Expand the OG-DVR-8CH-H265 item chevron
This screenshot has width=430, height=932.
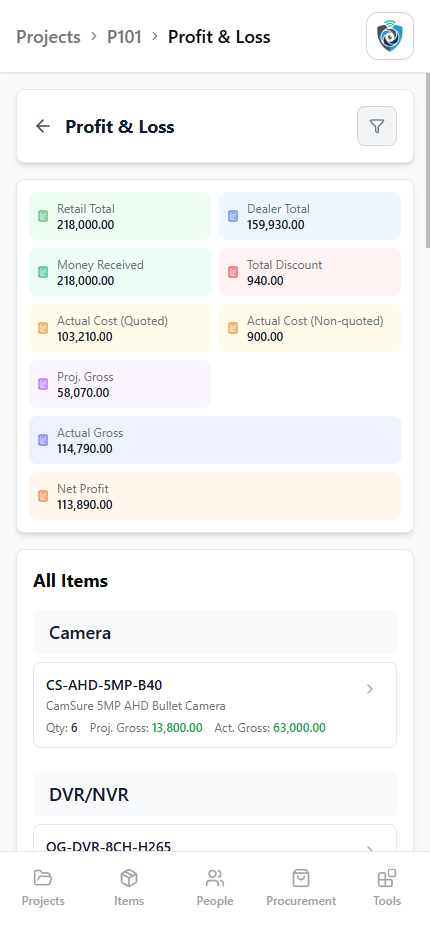370,849
